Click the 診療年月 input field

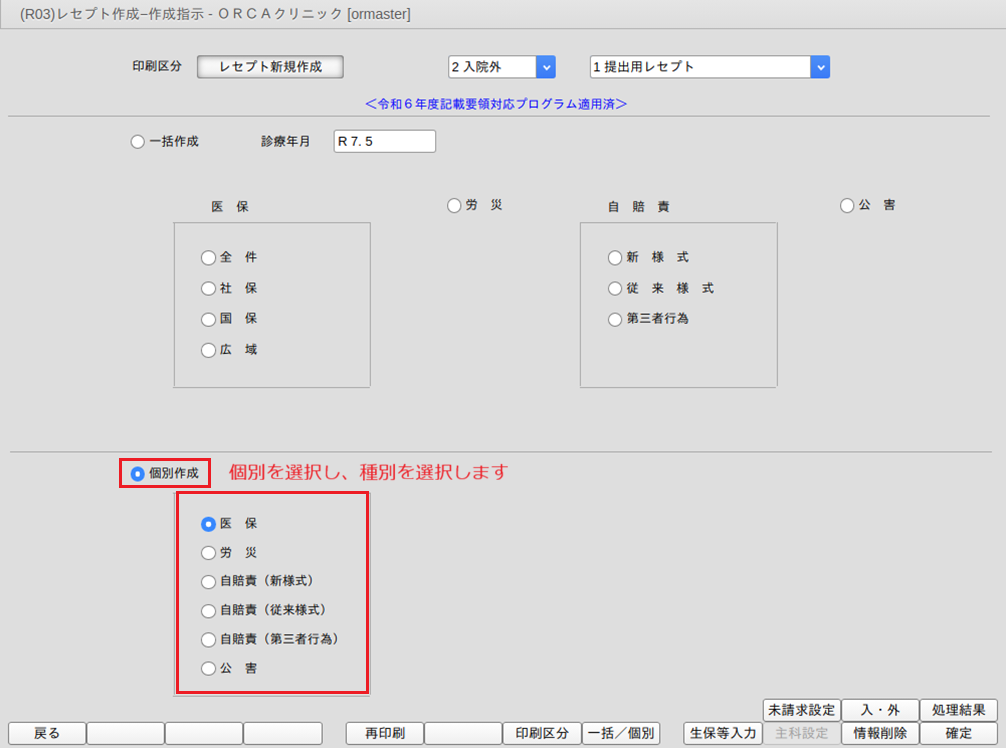[x=385, y=142]
